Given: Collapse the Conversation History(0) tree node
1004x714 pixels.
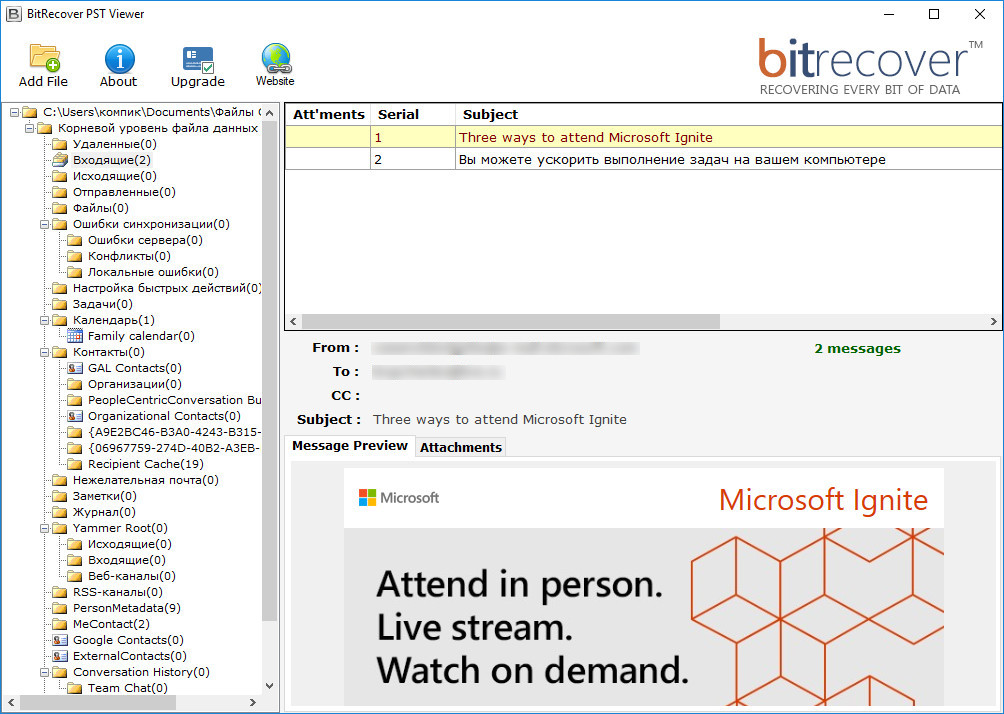Looking at the screenshot, I should (44, 672).
